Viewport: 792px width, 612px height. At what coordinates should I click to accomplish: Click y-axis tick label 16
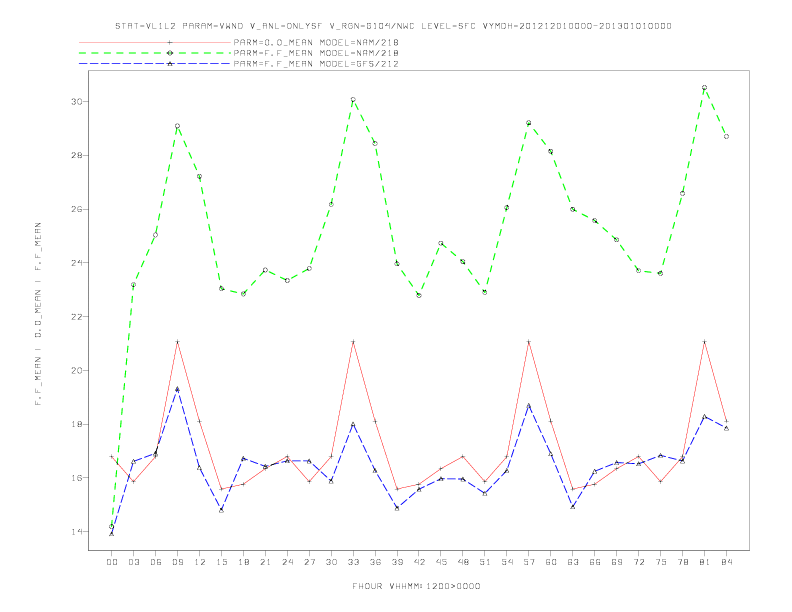point(77,478)
